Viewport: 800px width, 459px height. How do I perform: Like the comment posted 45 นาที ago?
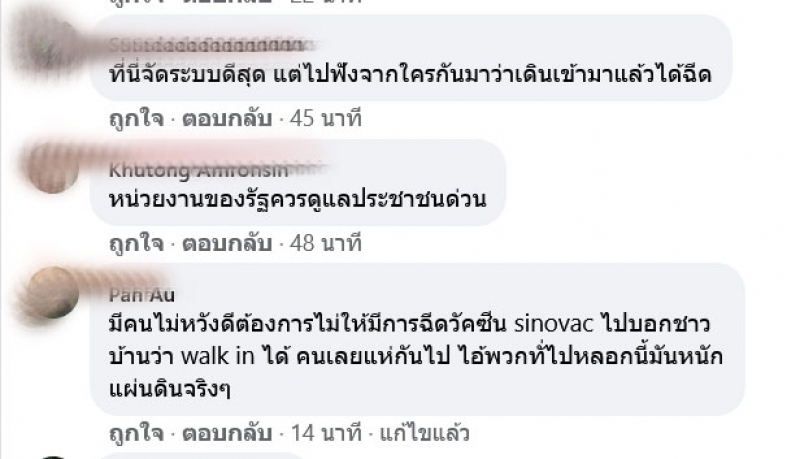click(x=136, y=119)
